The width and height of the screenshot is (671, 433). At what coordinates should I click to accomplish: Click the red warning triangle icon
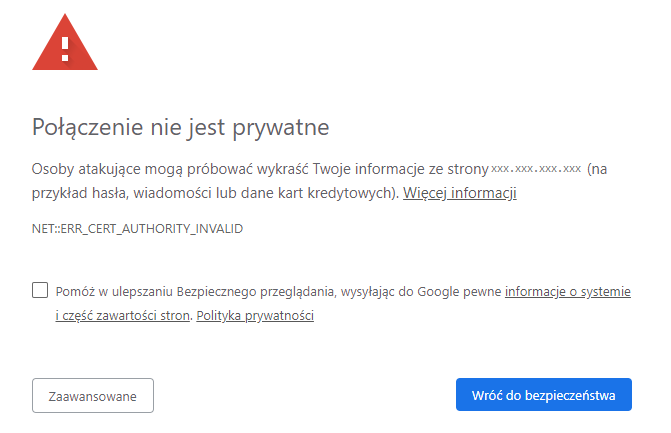(x=65, y=46)
